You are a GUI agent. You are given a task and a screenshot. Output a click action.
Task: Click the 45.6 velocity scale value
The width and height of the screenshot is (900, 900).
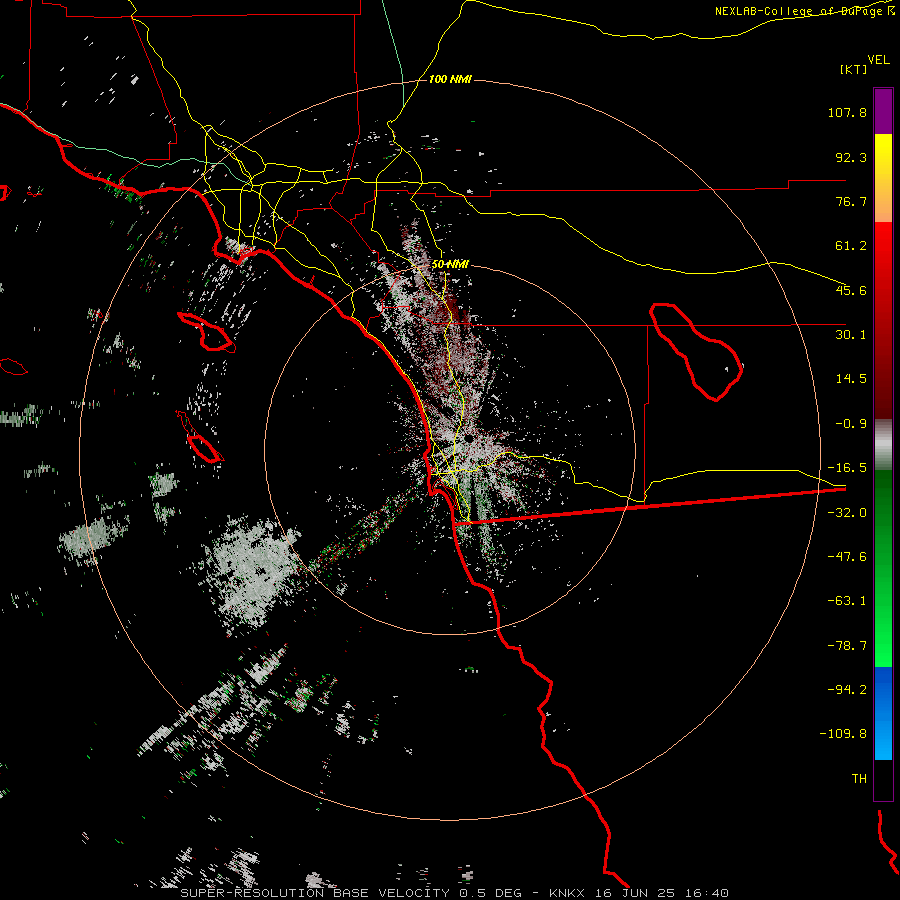click(x=851, y=290)
